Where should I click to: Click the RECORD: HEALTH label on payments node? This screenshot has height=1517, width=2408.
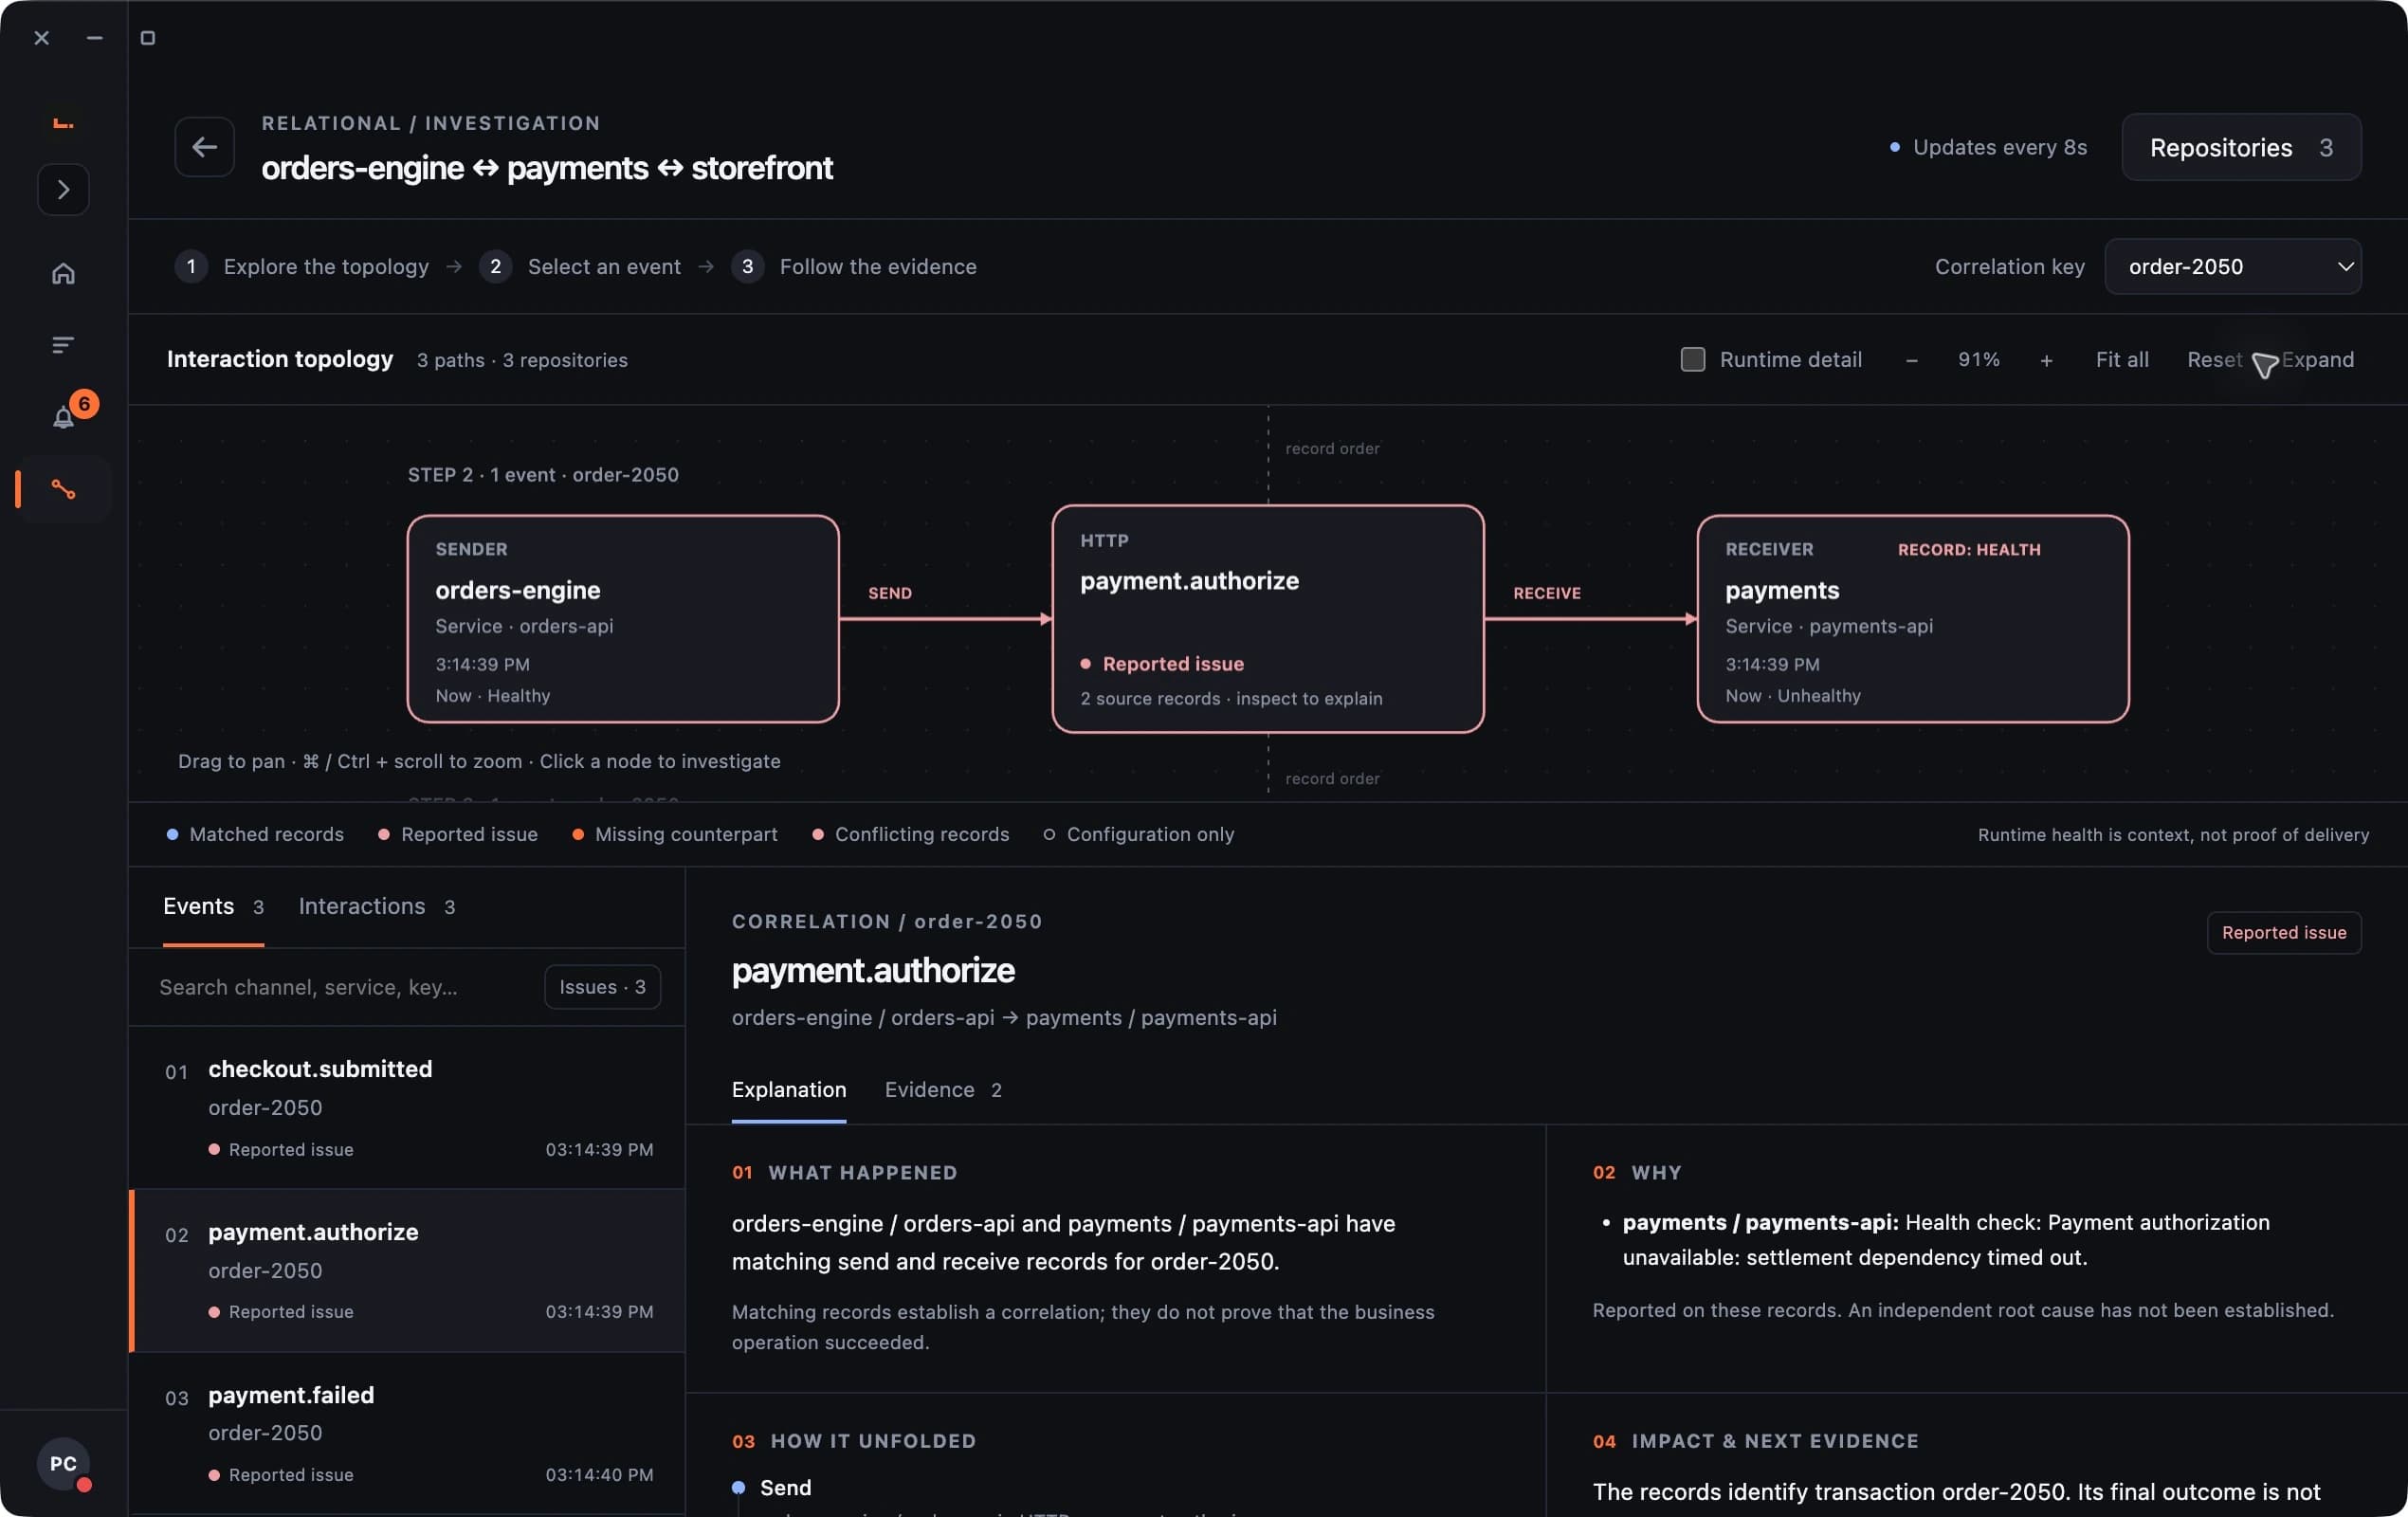tap(1969, 549)
